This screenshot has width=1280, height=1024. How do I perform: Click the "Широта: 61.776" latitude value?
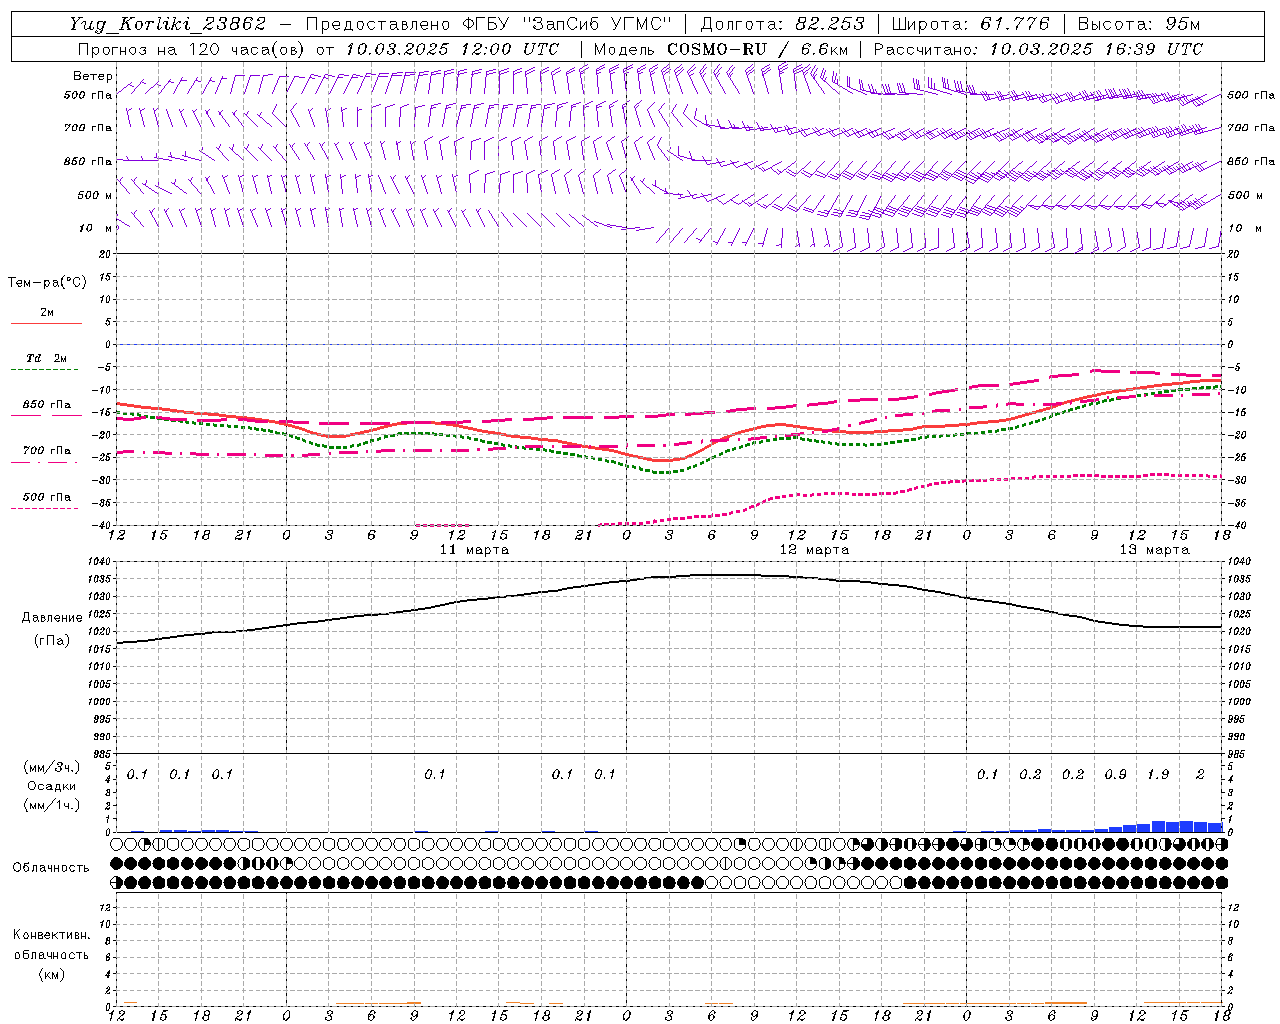970,24
